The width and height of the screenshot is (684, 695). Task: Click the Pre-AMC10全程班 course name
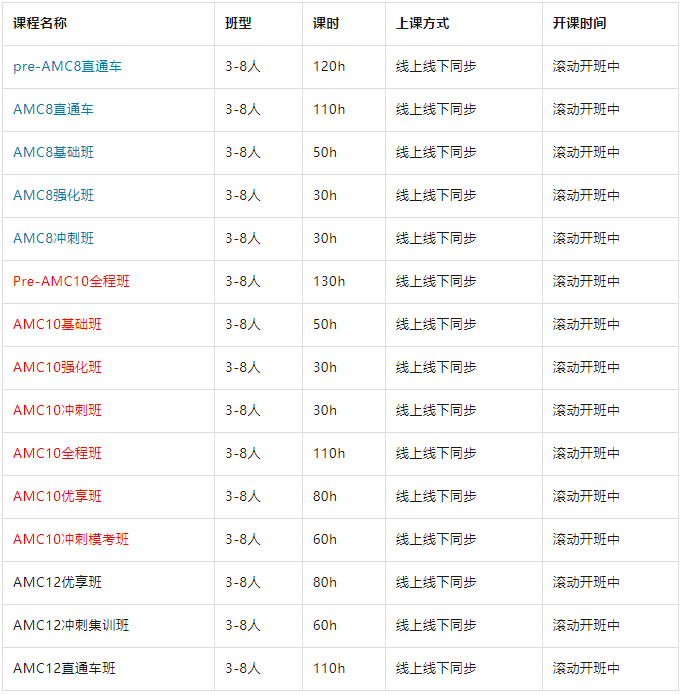(71, 281)
